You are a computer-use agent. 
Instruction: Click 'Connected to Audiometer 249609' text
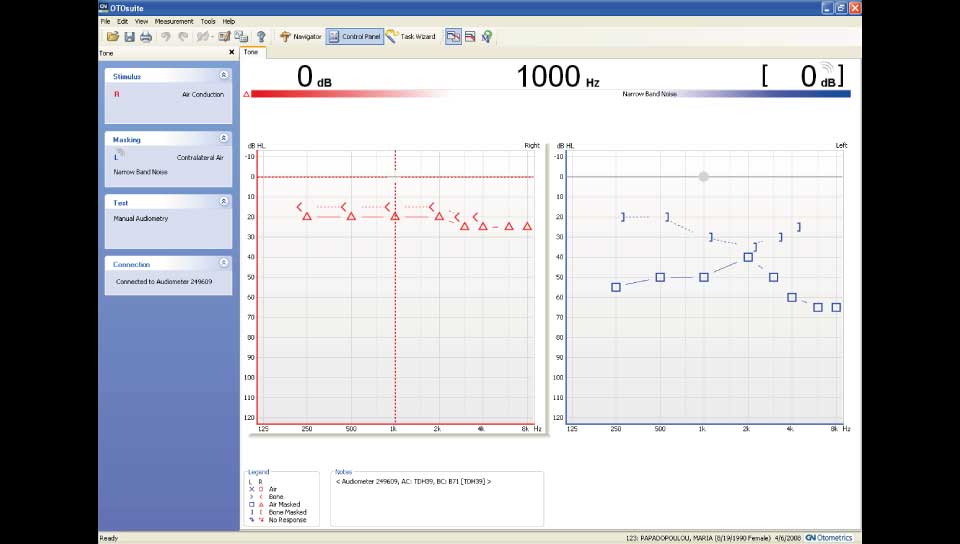coord(164,281)
